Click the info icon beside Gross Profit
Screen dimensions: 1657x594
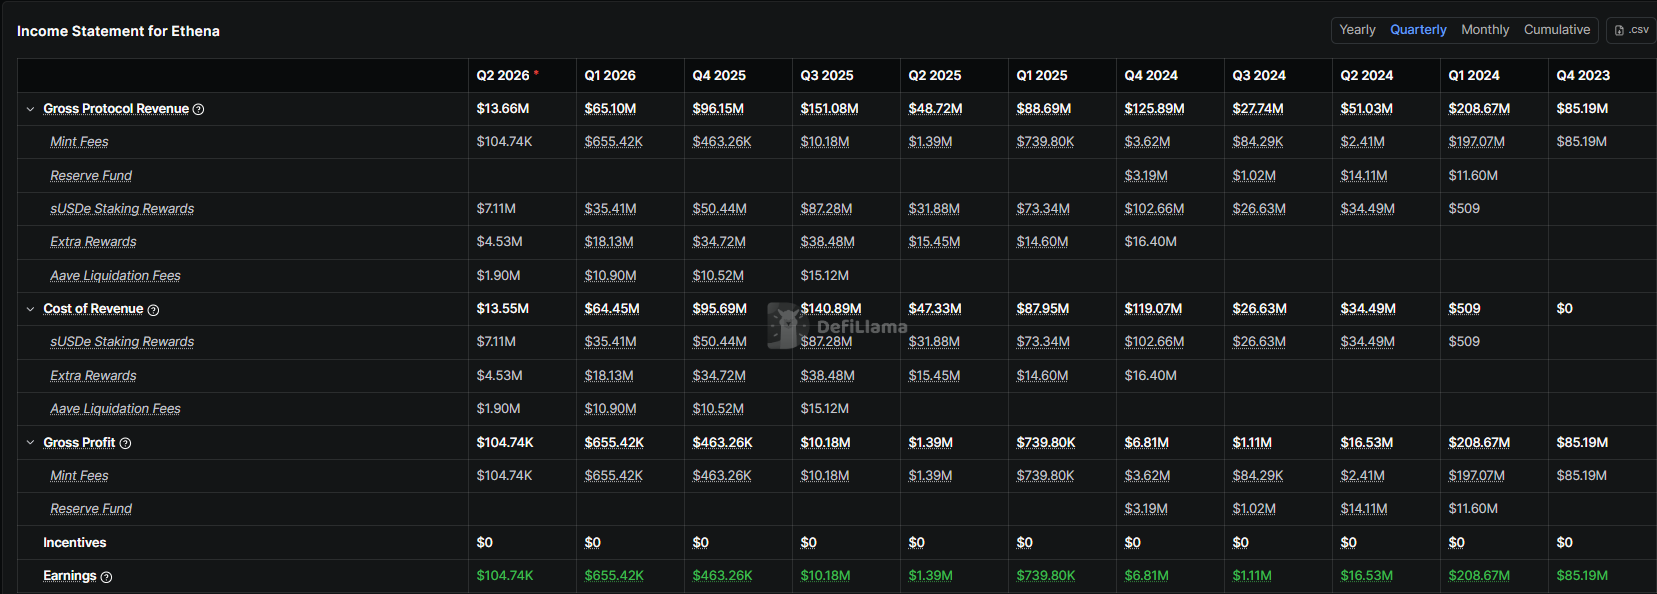(125, 443)
